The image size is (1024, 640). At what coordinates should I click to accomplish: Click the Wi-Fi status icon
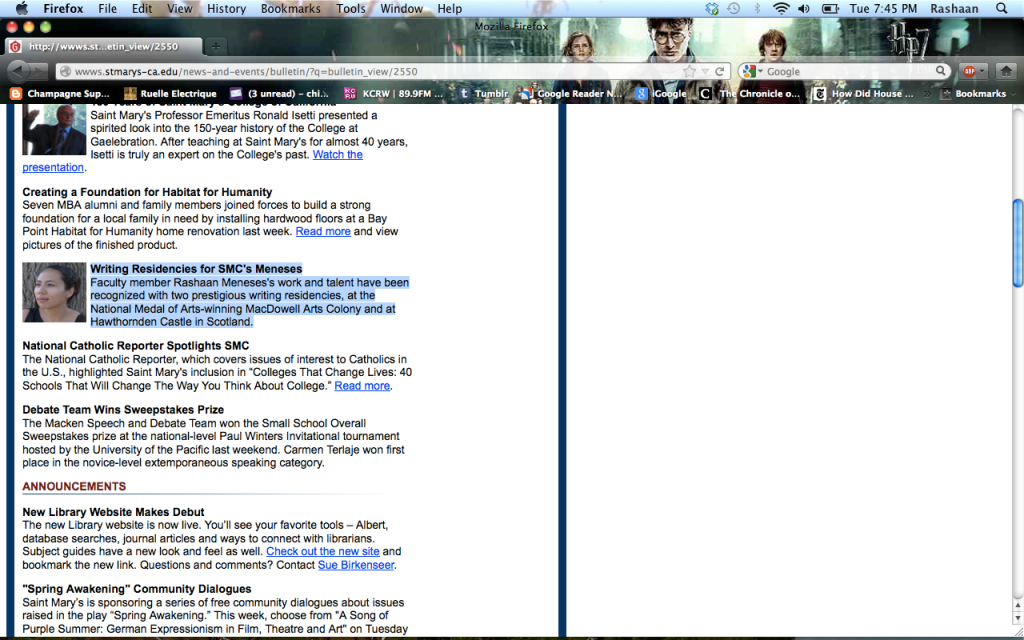[781, 8]
